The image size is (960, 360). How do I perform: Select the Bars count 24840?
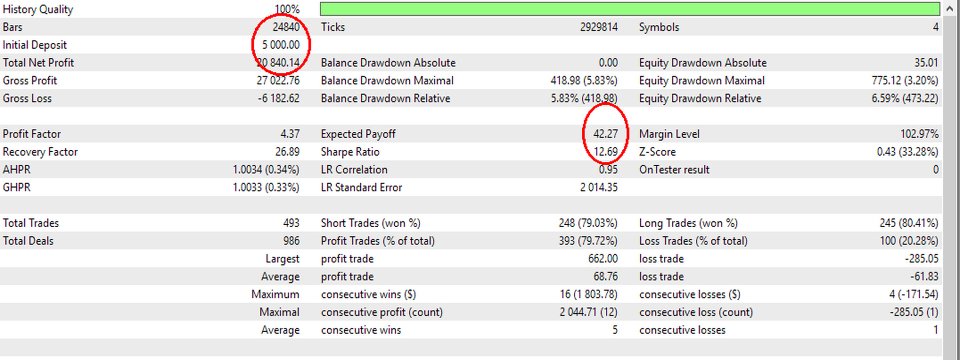pos(286,27)
